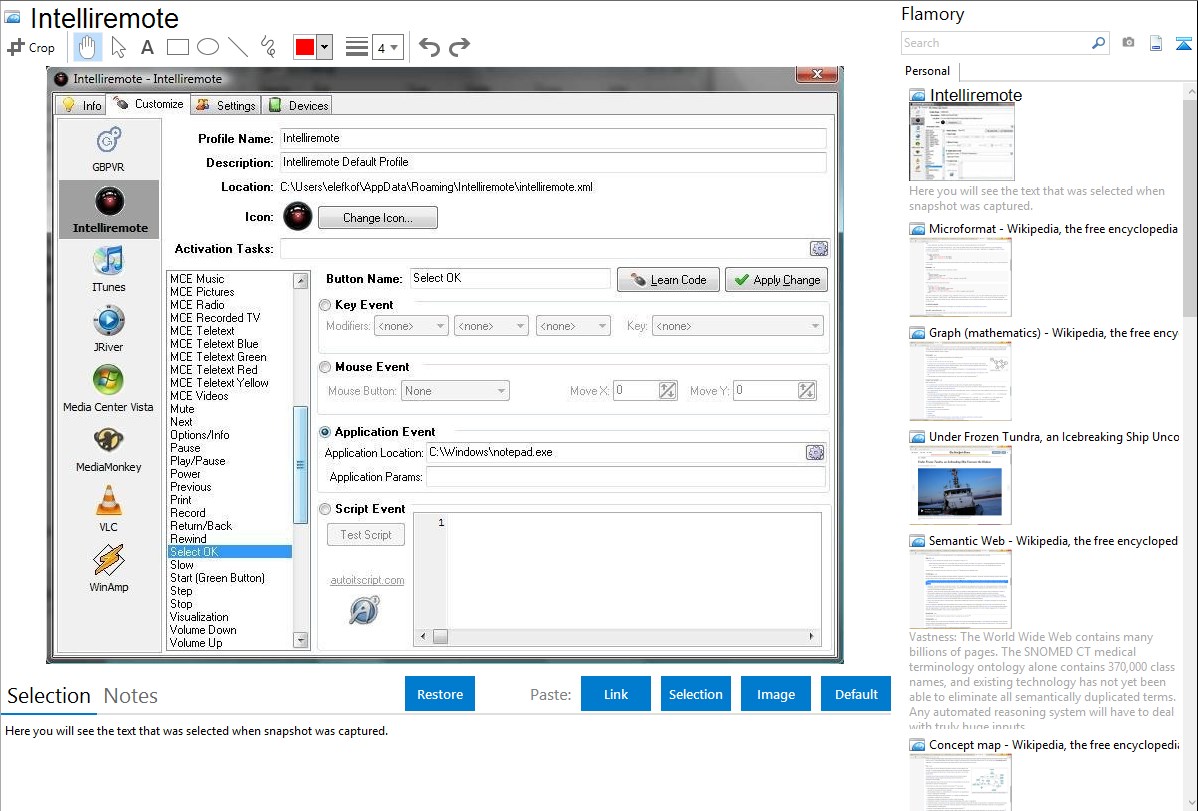Click in the Button Name field
This screenshot has height=811, width=1198.
tap(510, 278)
